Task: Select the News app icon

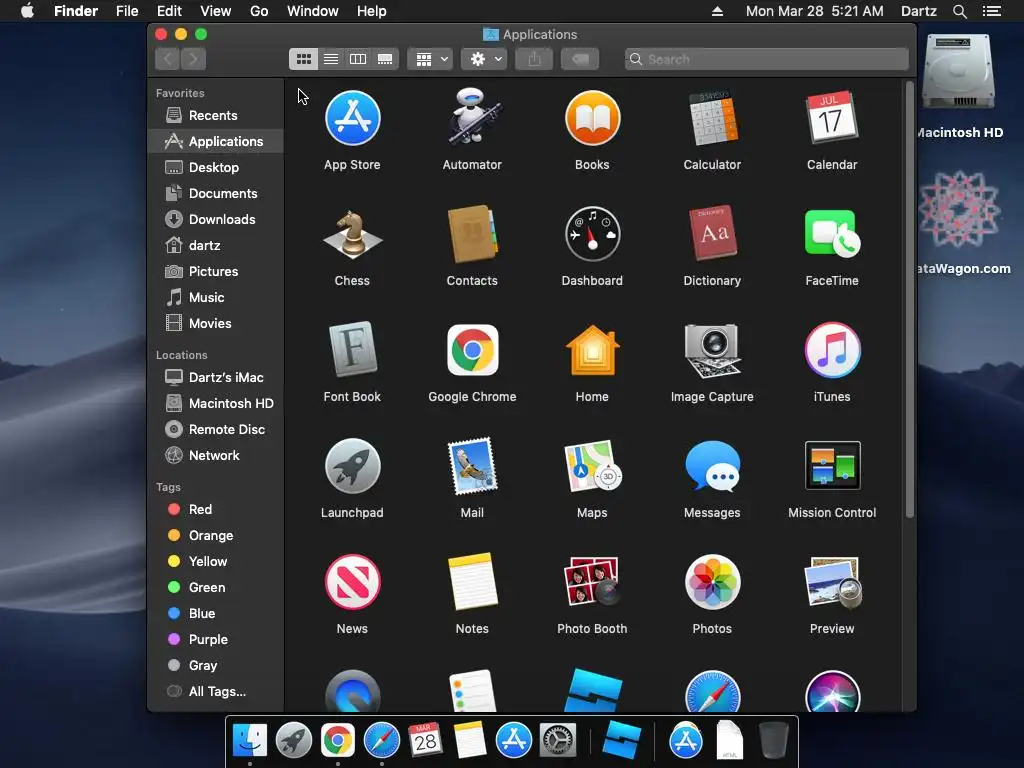Action: click(x=353, y=582)
